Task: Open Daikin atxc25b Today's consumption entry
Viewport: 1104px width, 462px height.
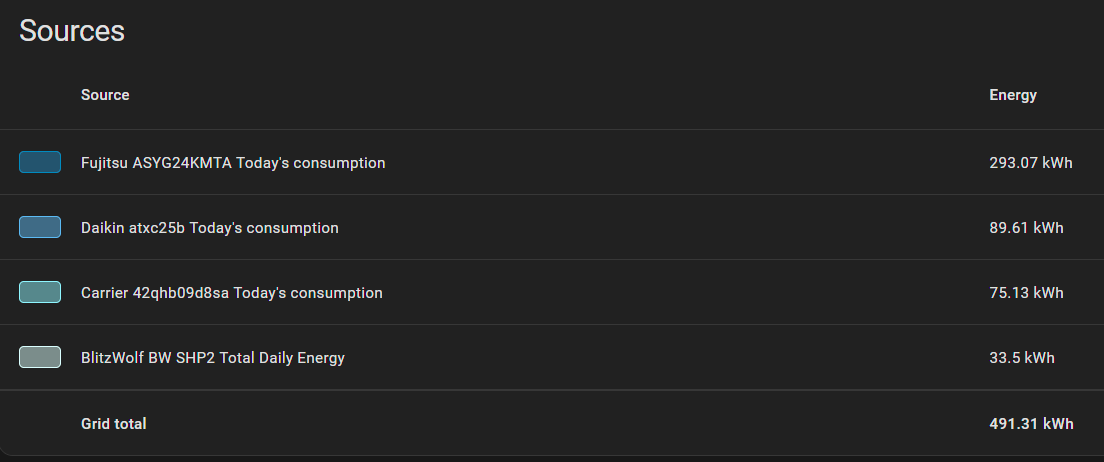Action: coord(210,227)
